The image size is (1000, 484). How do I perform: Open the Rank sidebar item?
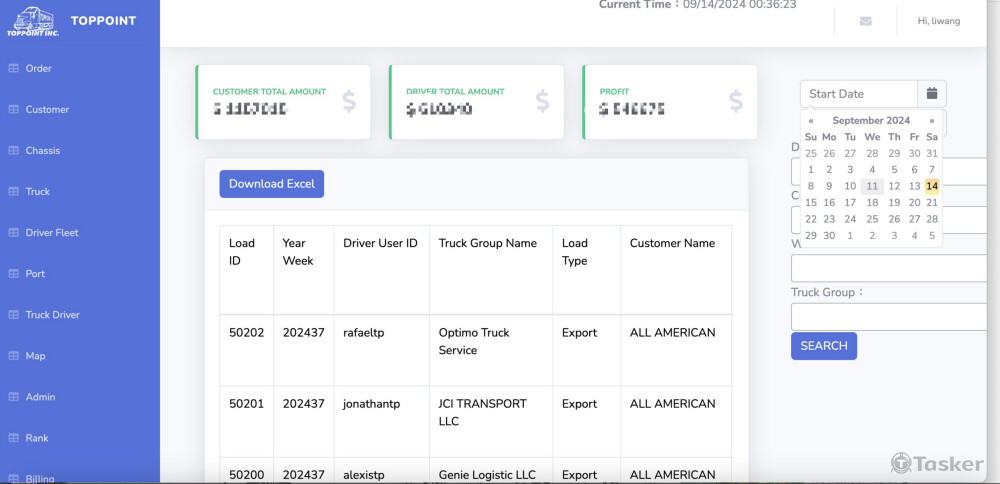click(36, 438)
